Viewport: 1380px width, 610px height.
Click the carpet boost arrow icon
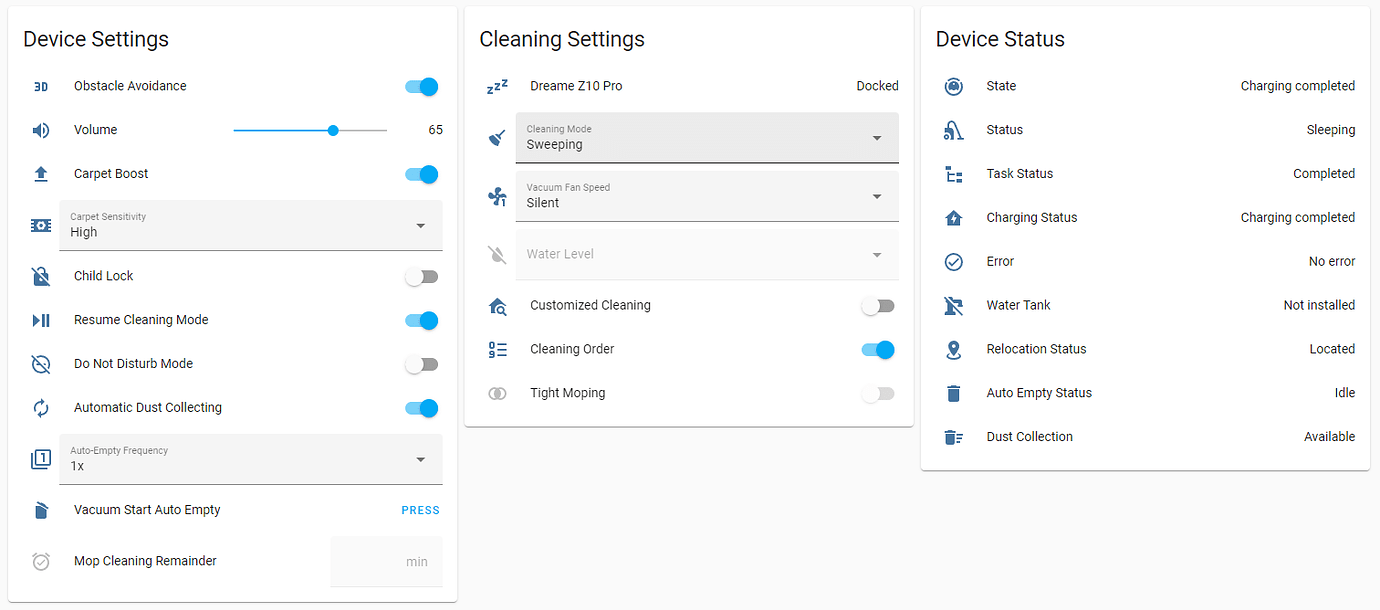click(x=41, y=173)
